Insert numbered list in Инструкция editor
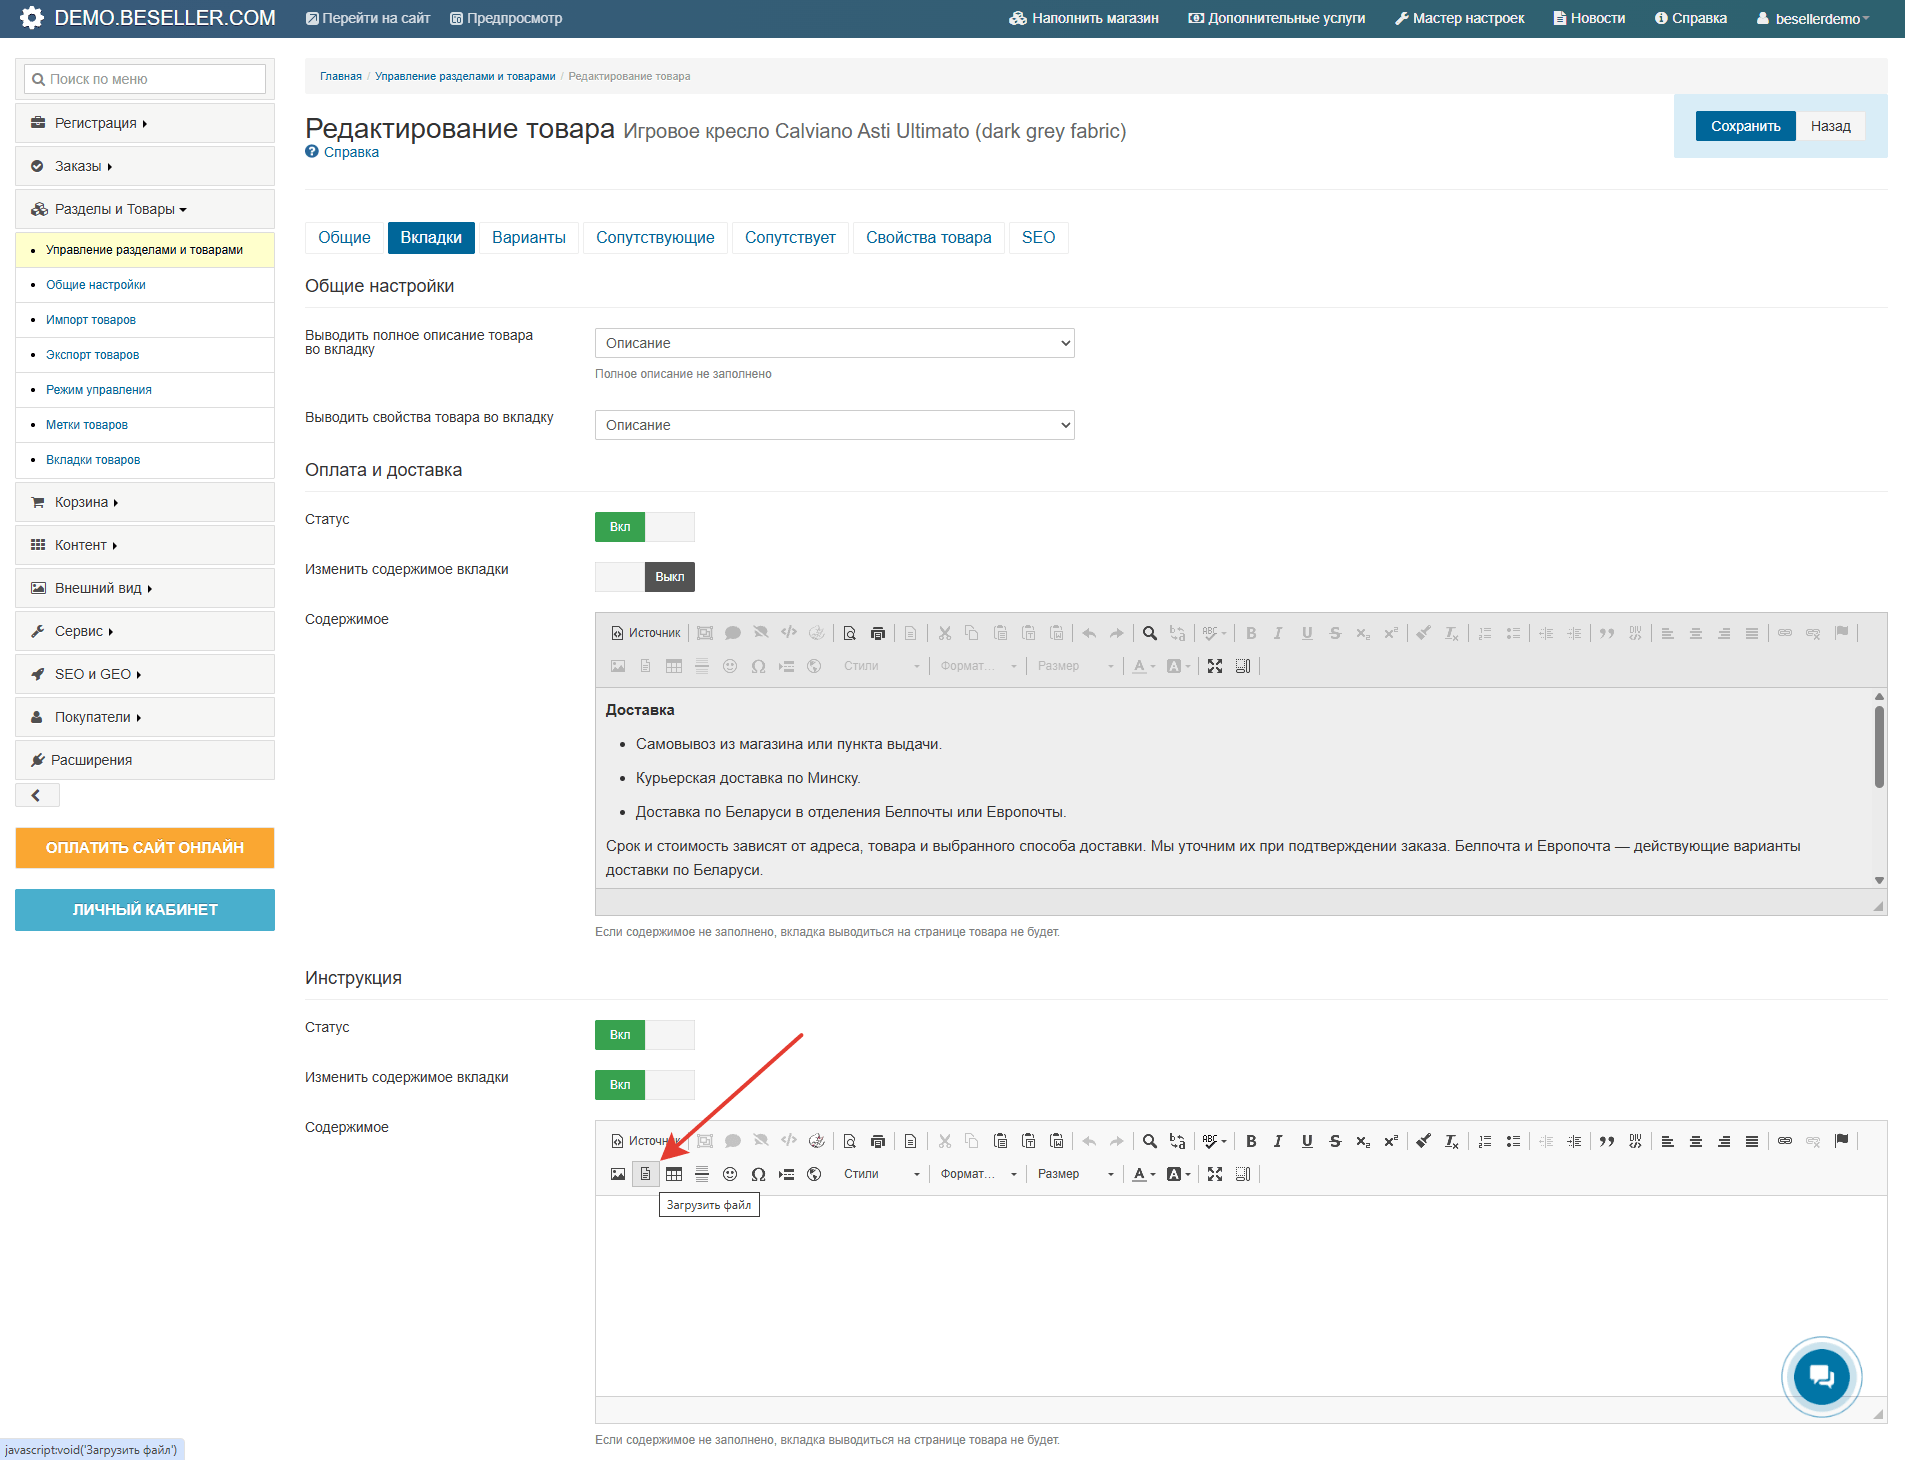Image resolution: width=1905 pixels, height=1479 pixels. click(1485, 1141)
